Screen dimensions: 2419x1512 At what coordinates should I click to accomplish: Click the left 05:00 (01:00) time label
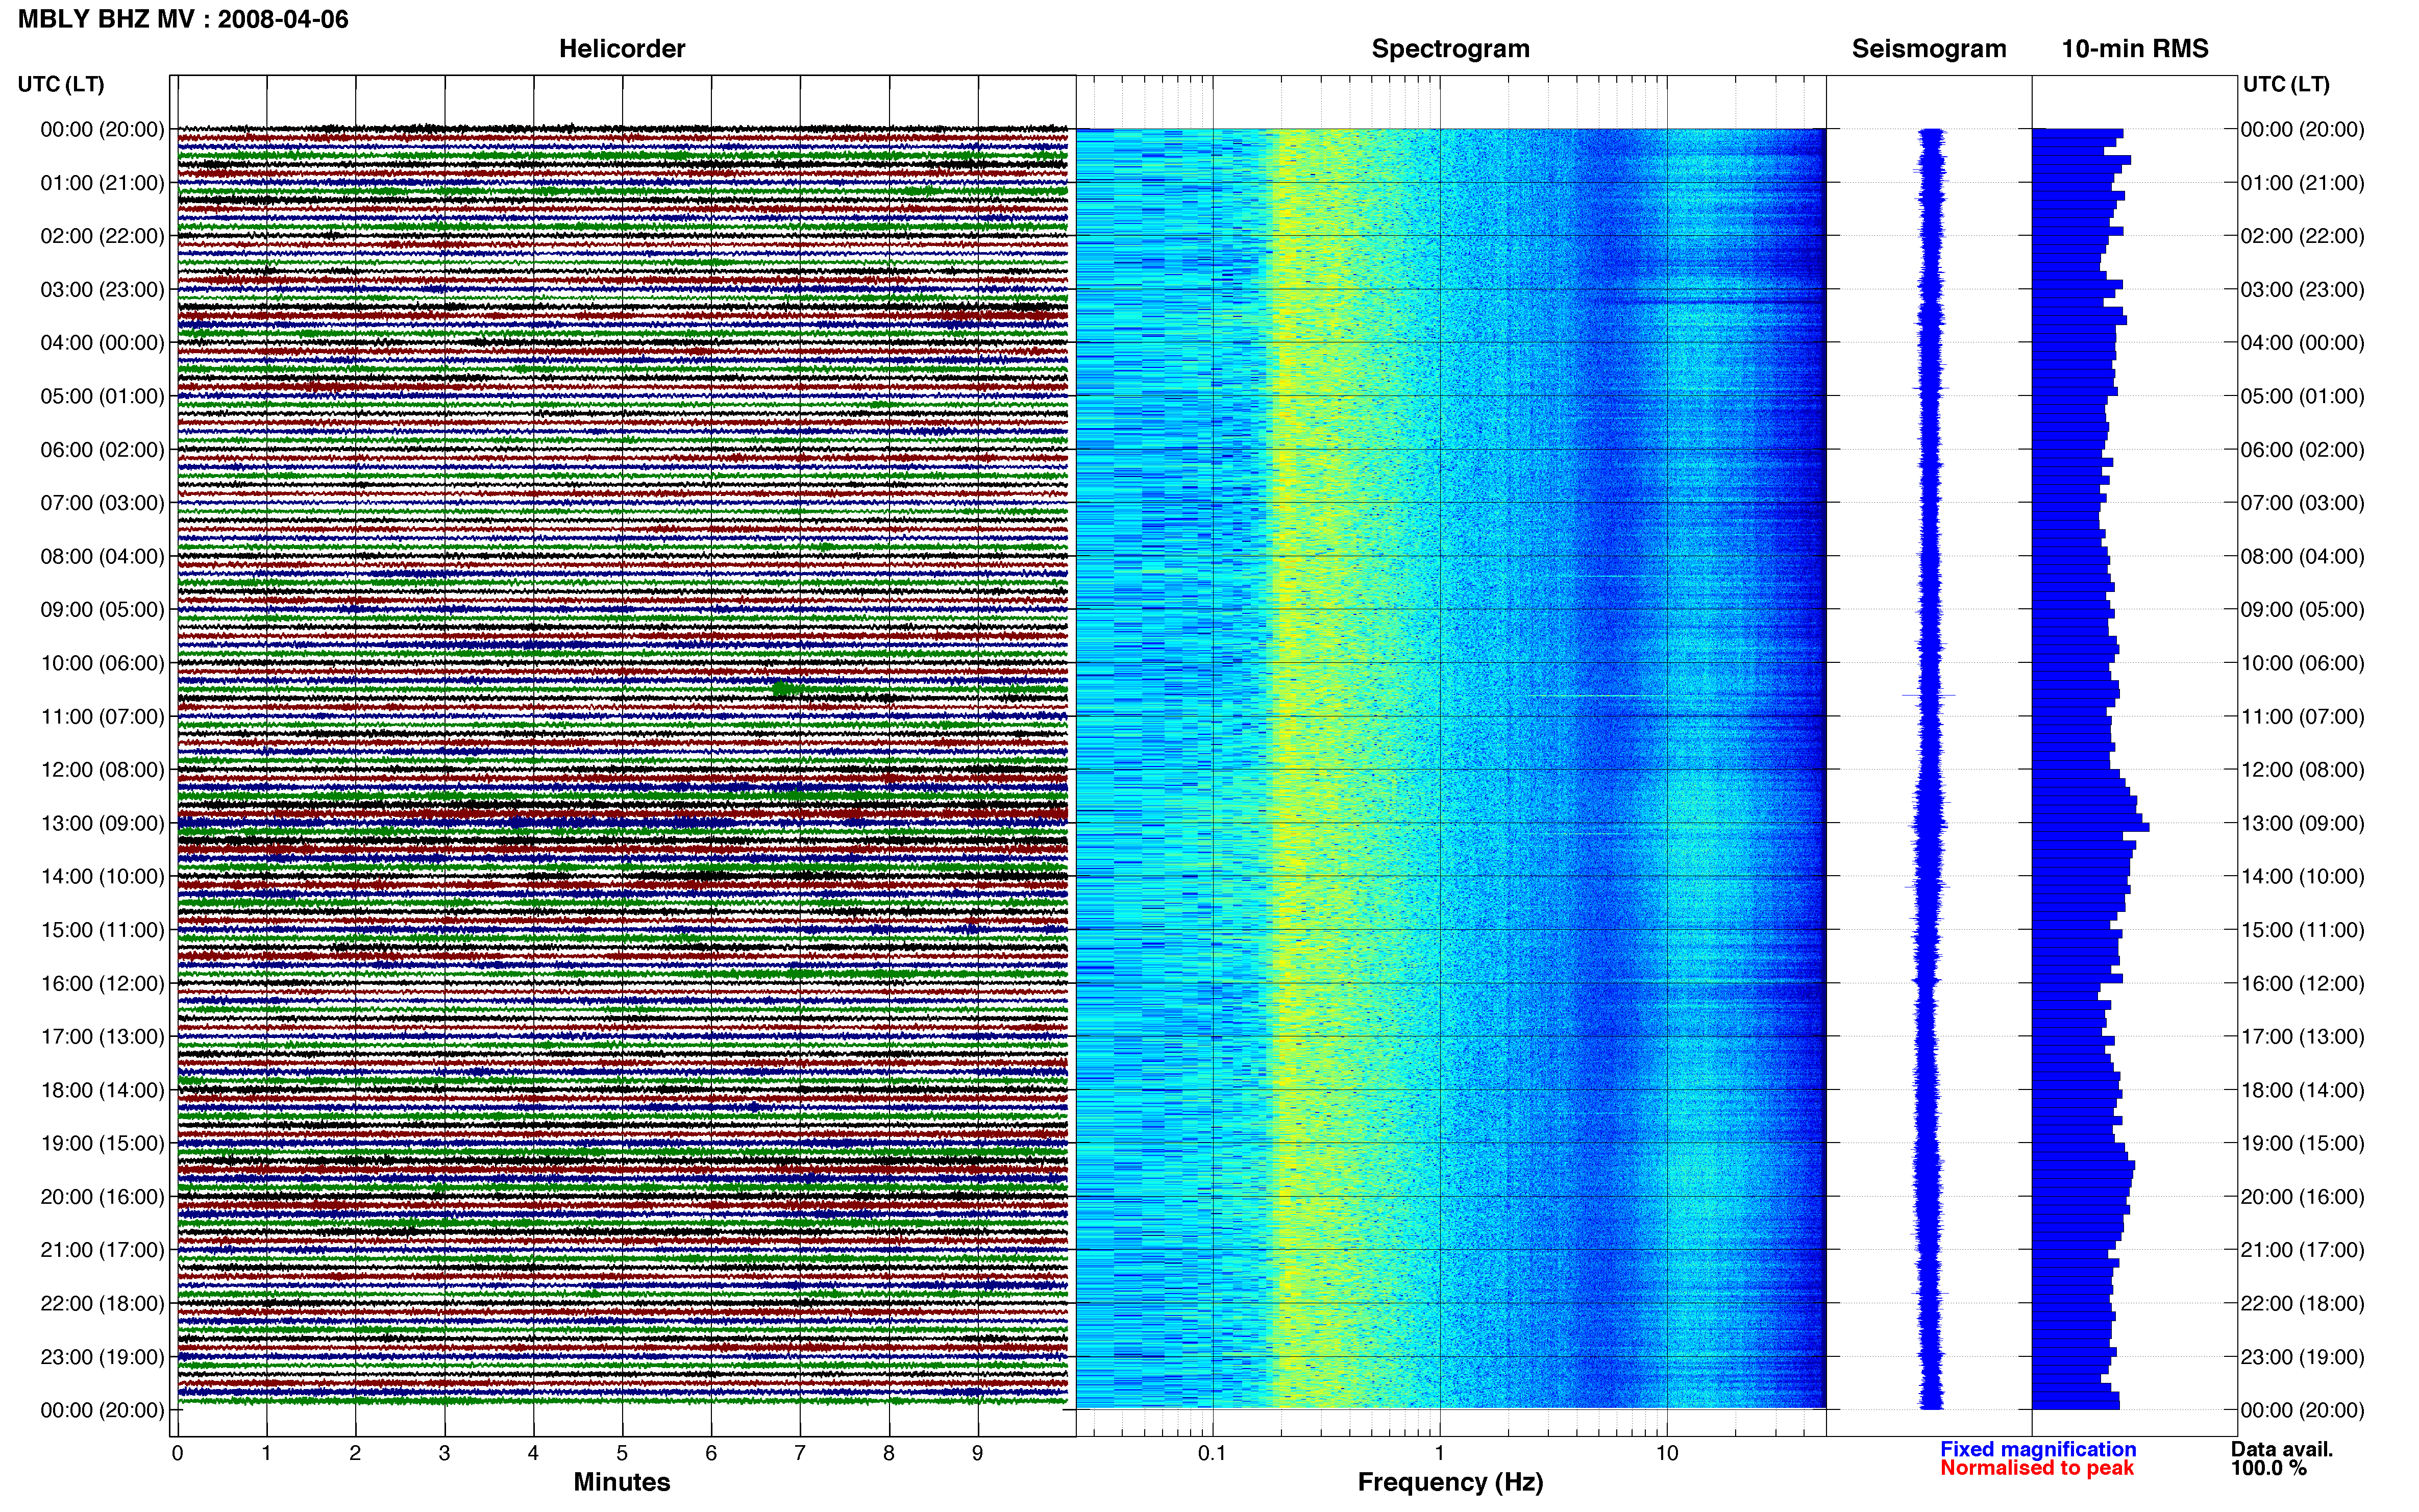click(x=102, y=396)
